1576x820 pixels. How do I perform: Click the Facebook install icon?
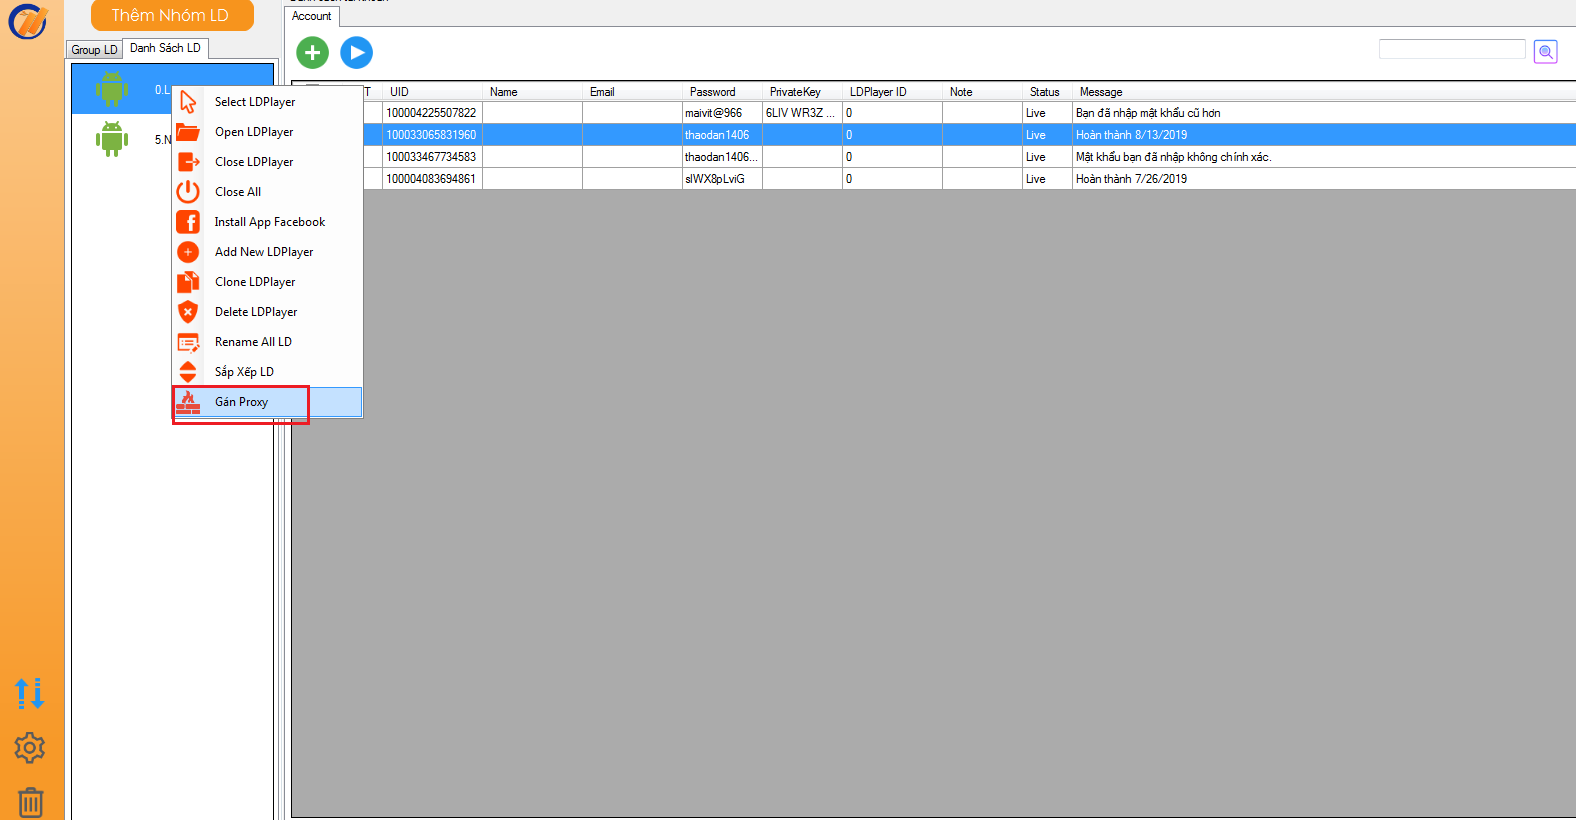tap(188, 222)
